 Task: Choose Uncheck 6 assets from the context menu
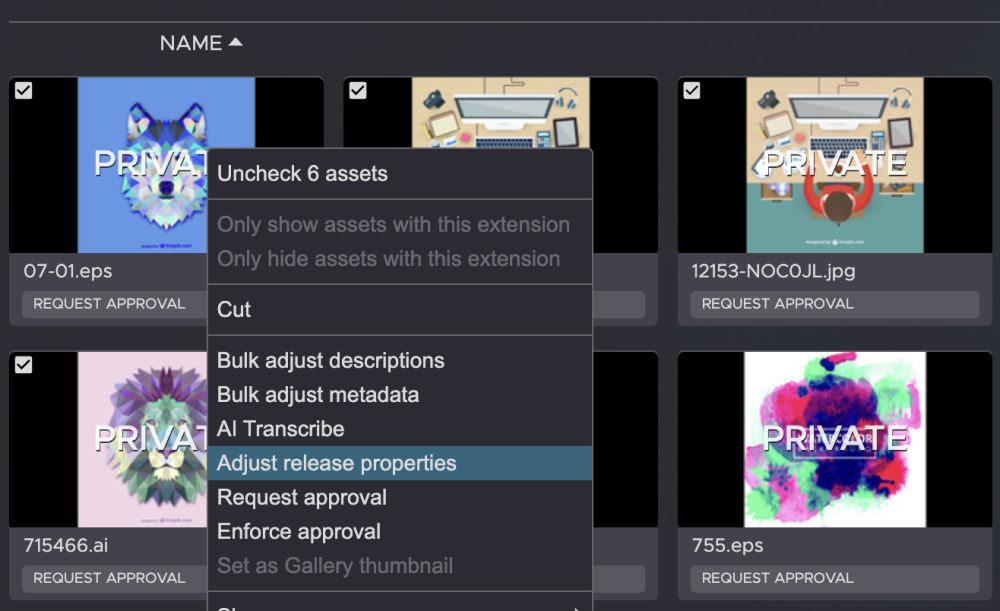(302, 174)
